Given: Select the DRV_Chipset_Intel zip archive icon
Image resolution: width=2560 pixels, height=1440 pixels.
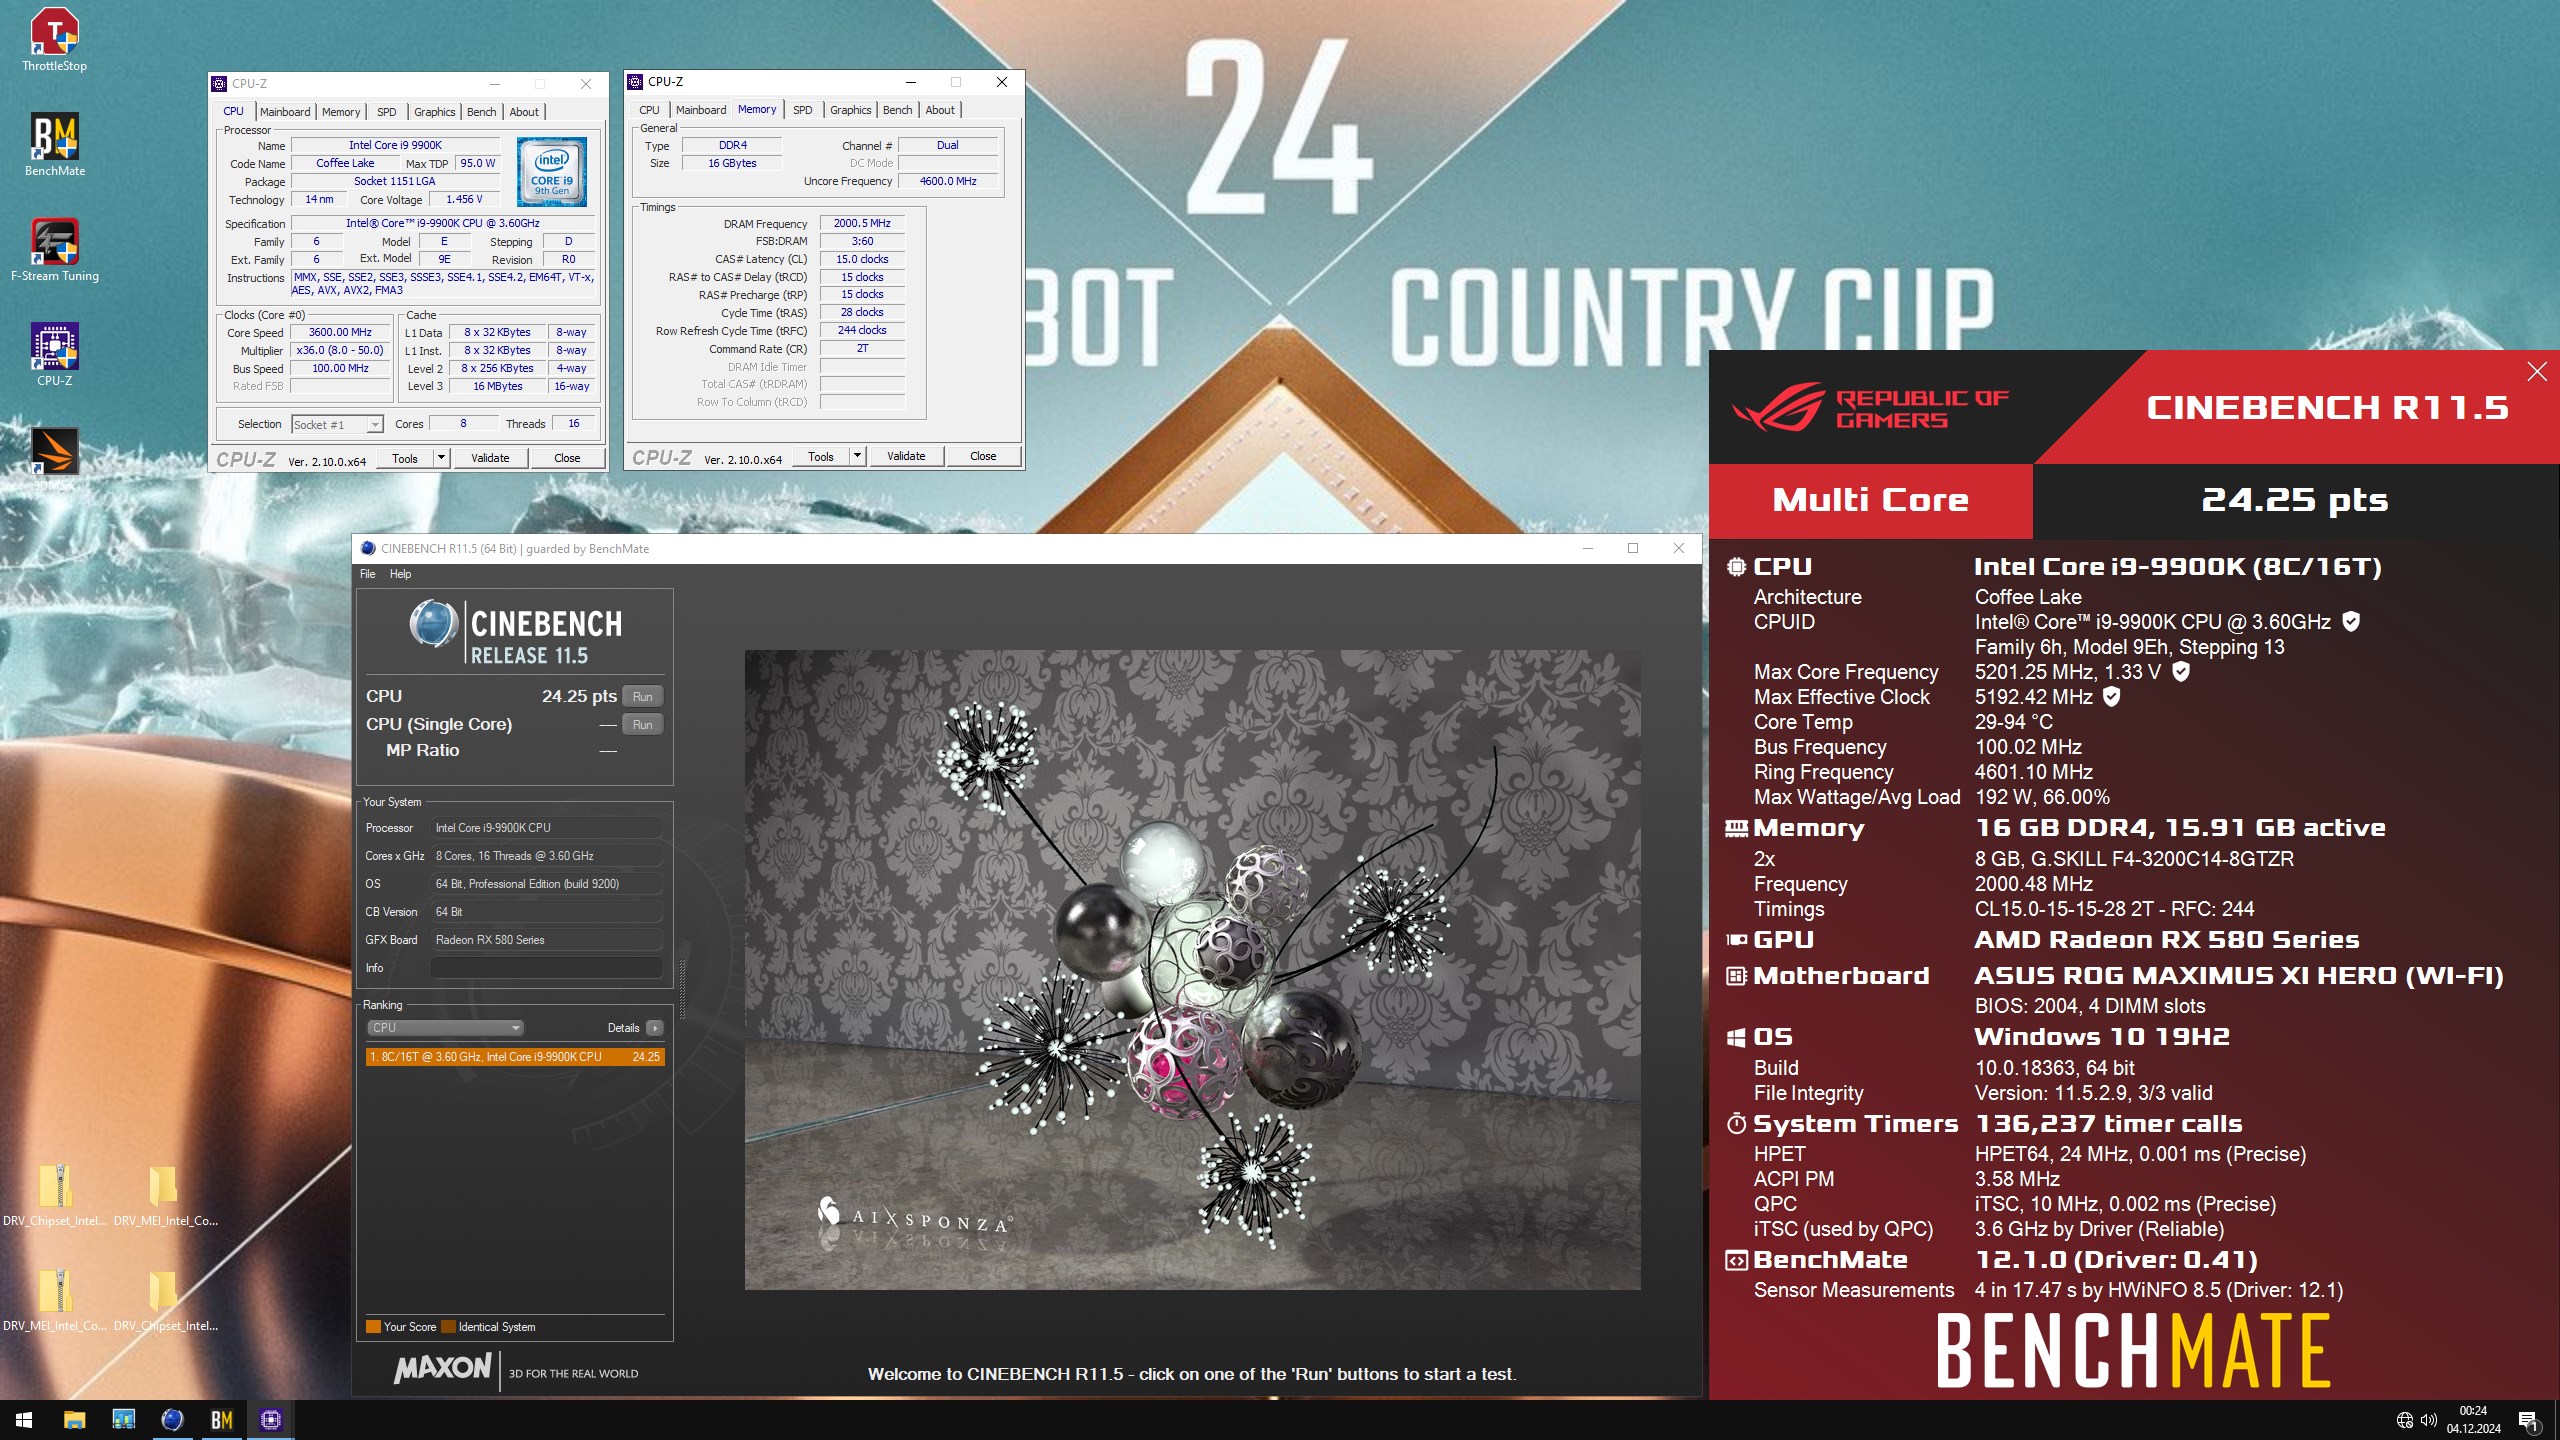Looking at the screenshot, I should click(x=55, y=1186).
